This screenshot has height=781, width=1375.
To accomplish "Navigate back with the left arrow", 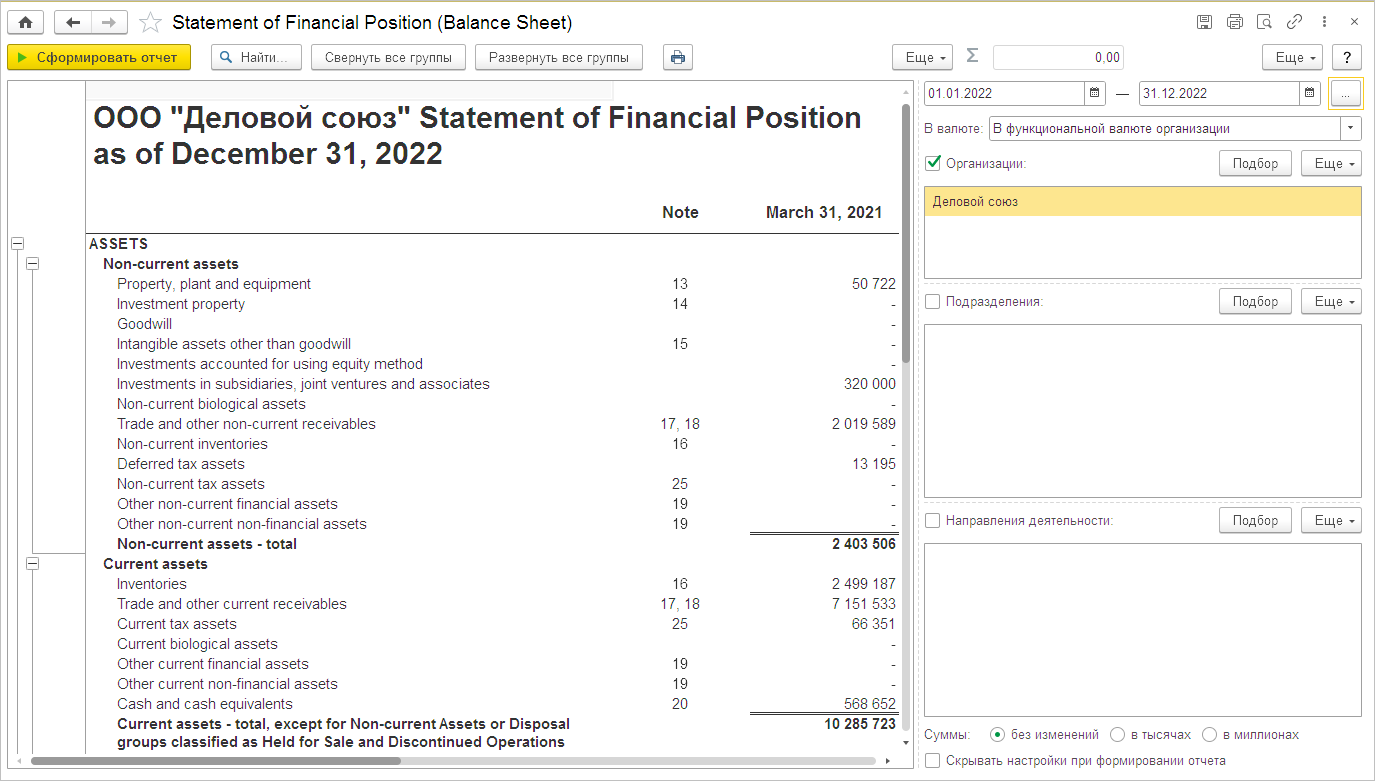I will pos(73,22).
